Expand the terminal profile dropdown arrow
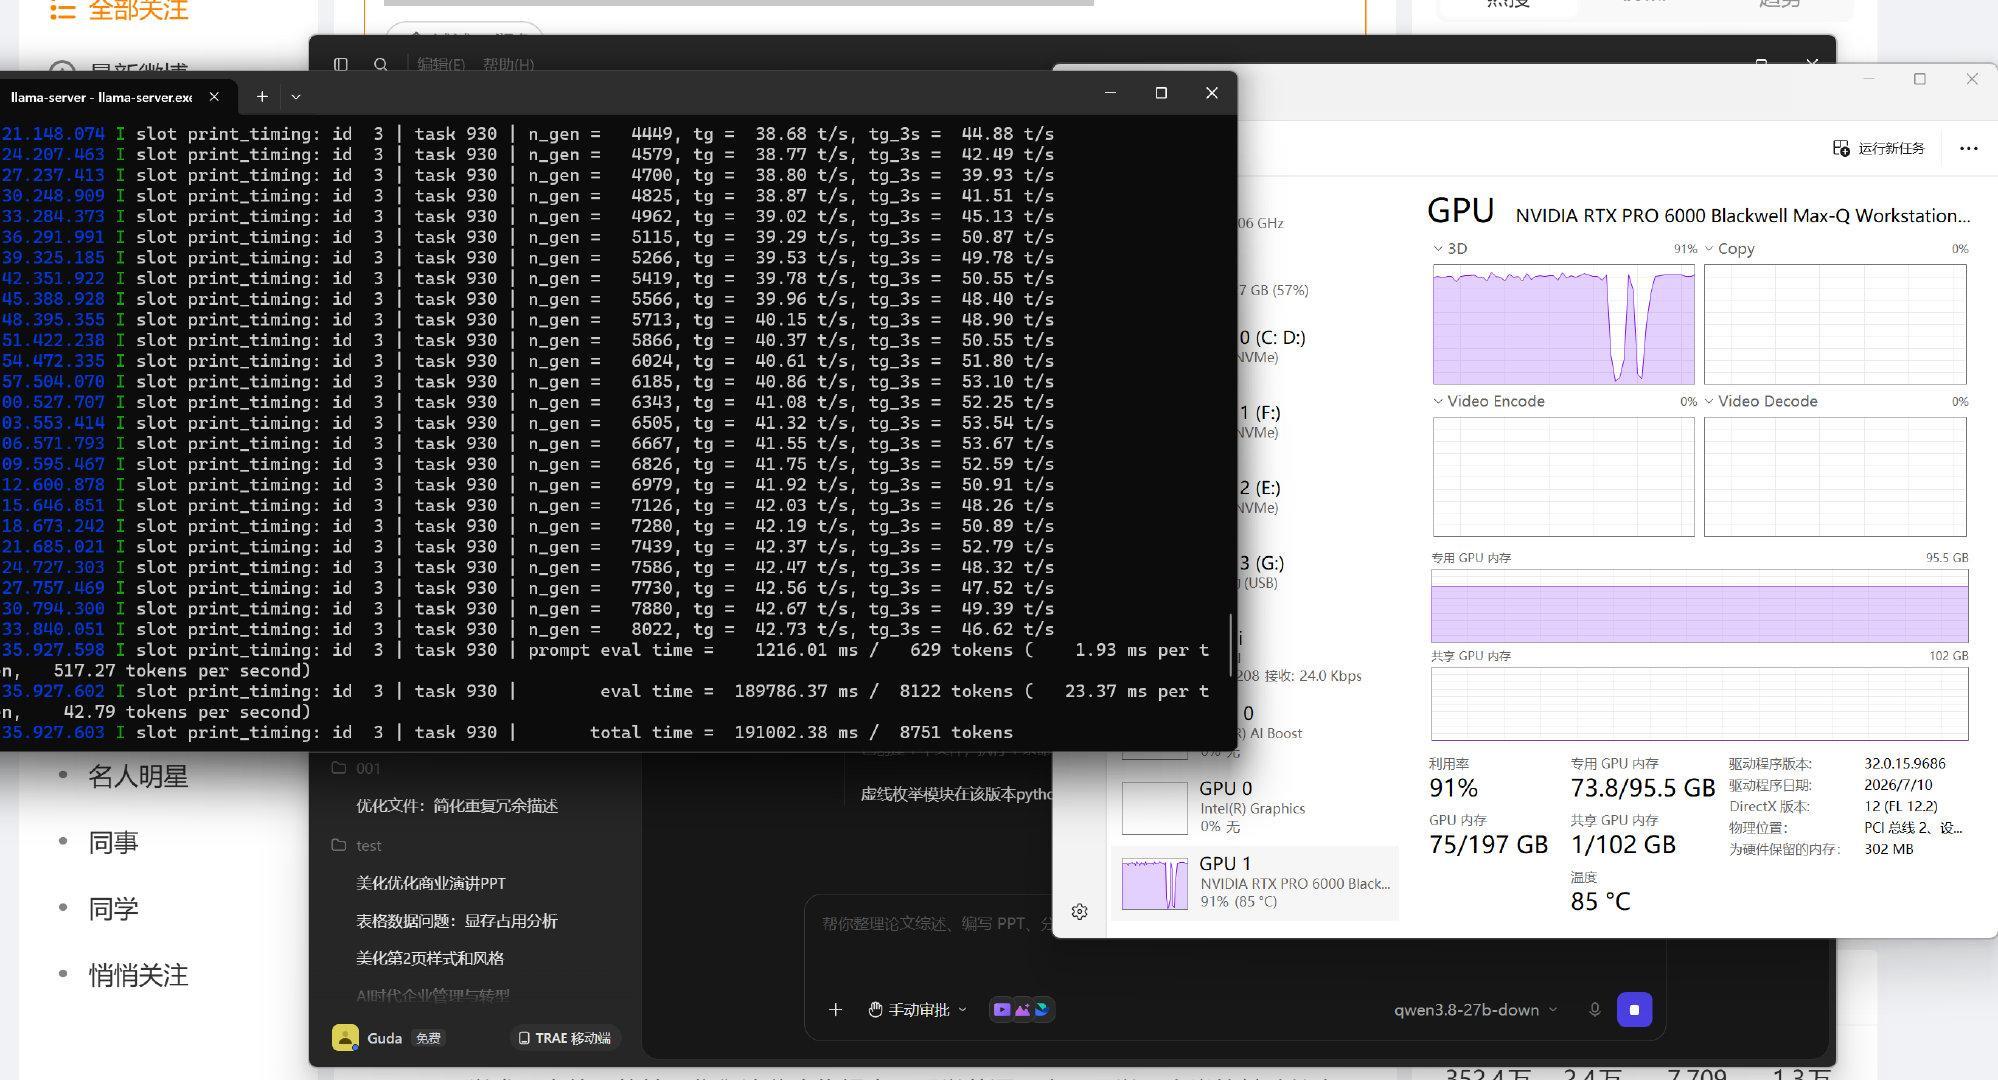This screenshot has width=1998, height=1080. [296, 97]
